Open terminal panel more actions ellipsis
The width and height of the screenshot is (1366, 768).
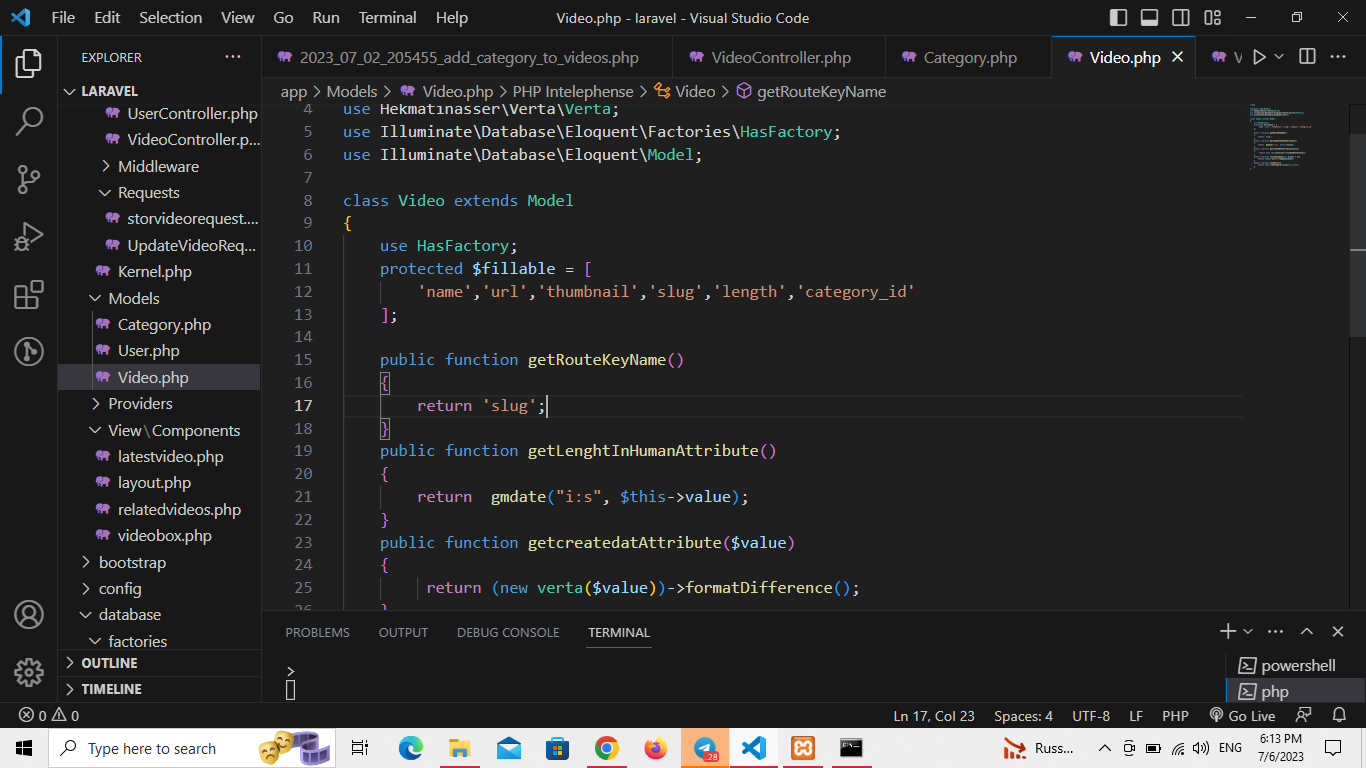[x=1275, y=631]
